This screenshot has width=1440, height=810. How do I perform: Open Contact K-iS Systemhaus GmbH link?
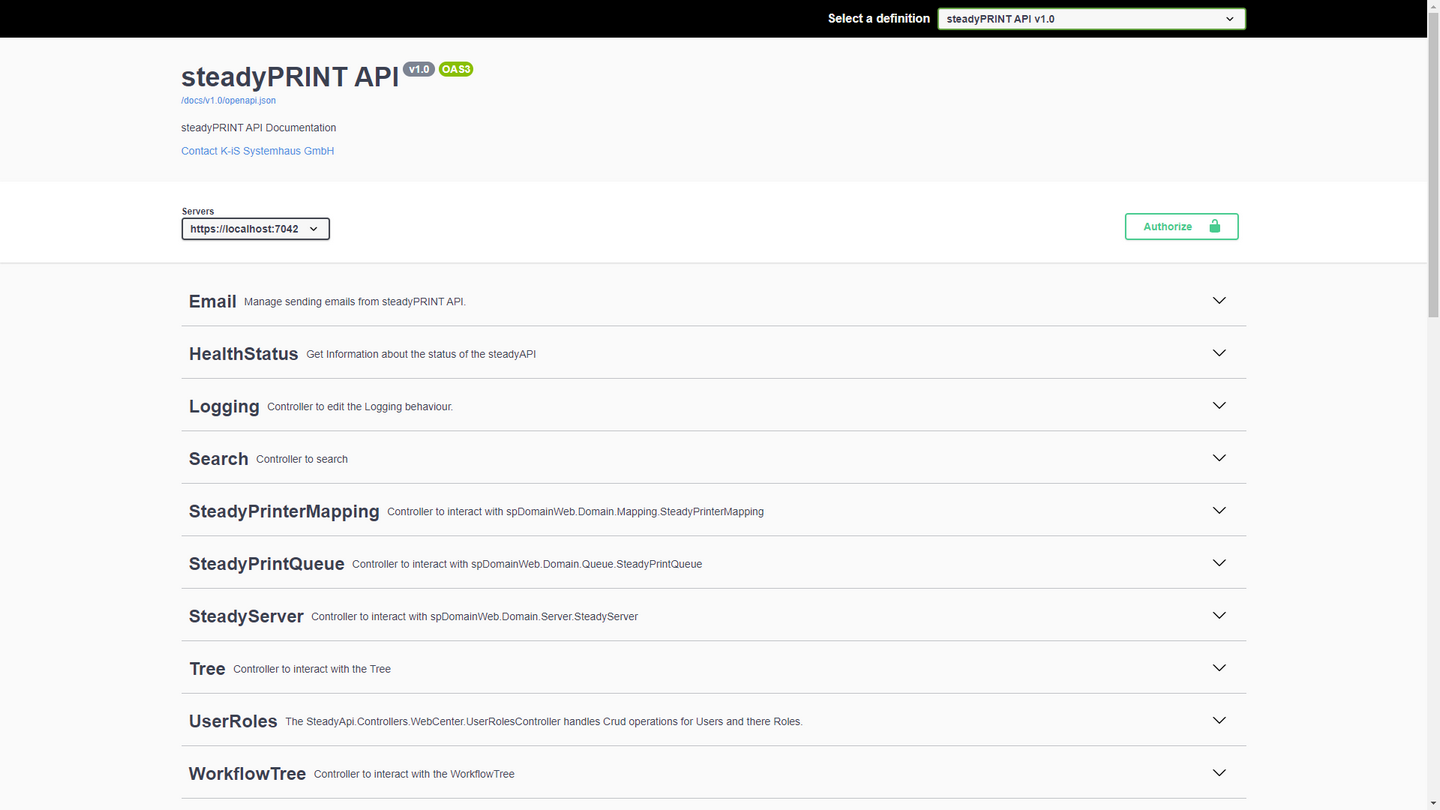click(257, 151)
